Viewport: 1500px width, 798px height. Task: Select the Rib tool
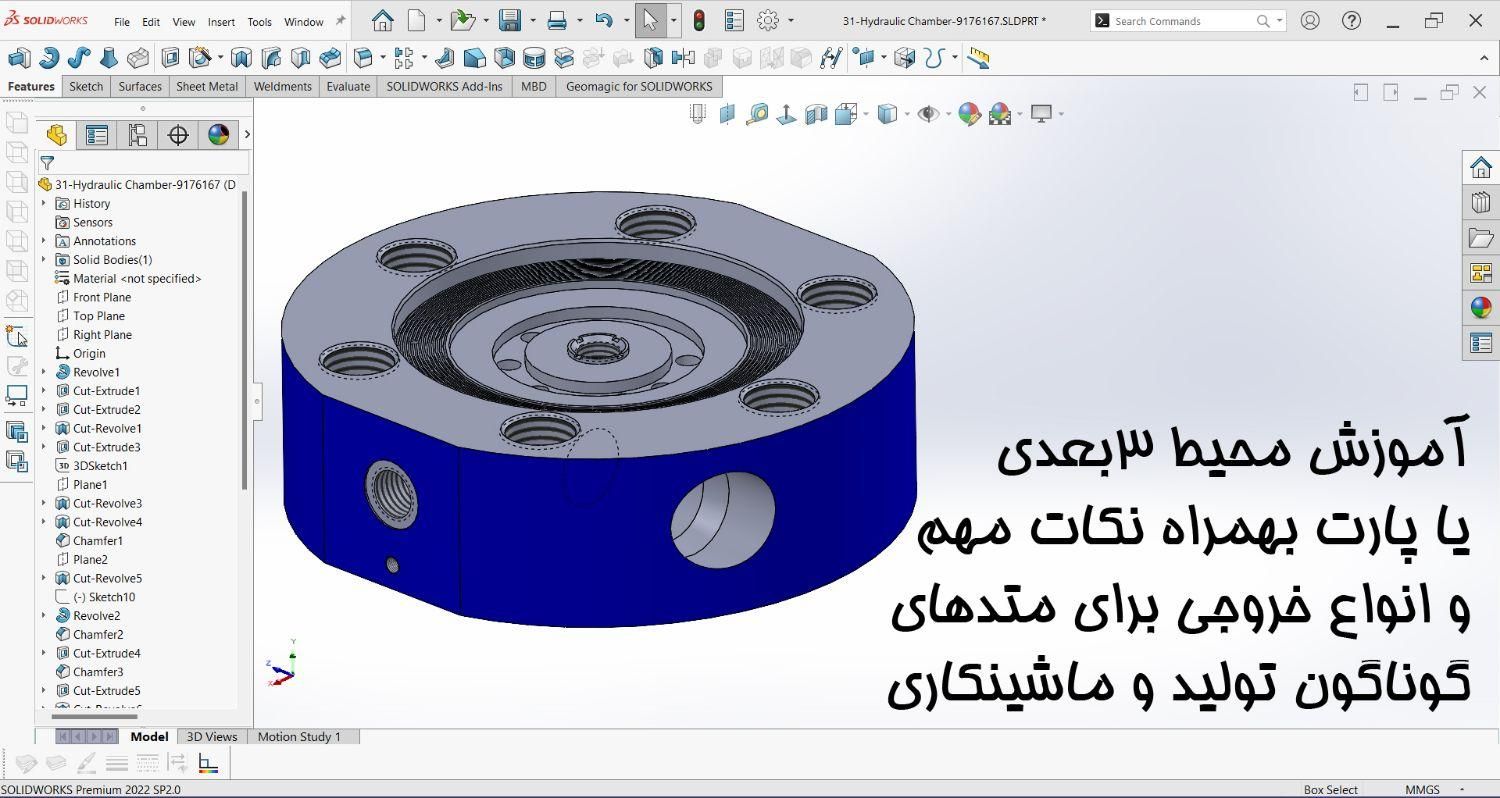tap(444, 58)
